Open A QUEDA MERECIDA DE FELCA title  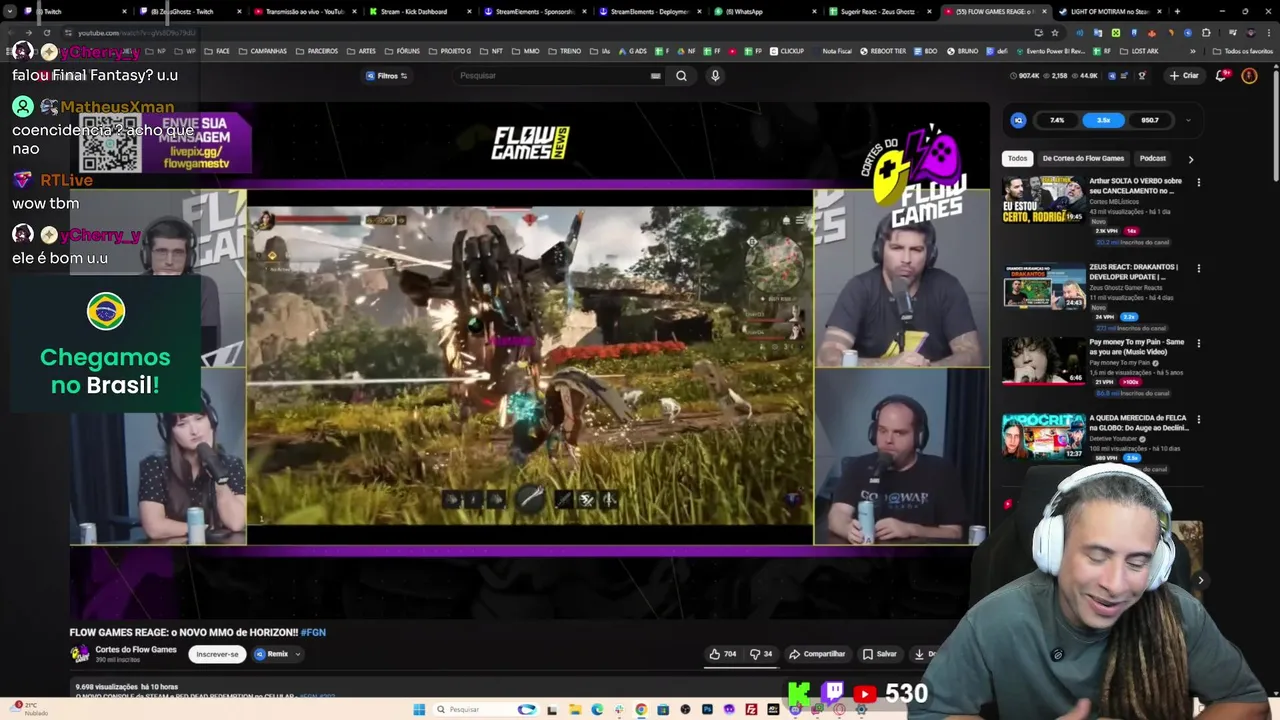point(1137,422)
